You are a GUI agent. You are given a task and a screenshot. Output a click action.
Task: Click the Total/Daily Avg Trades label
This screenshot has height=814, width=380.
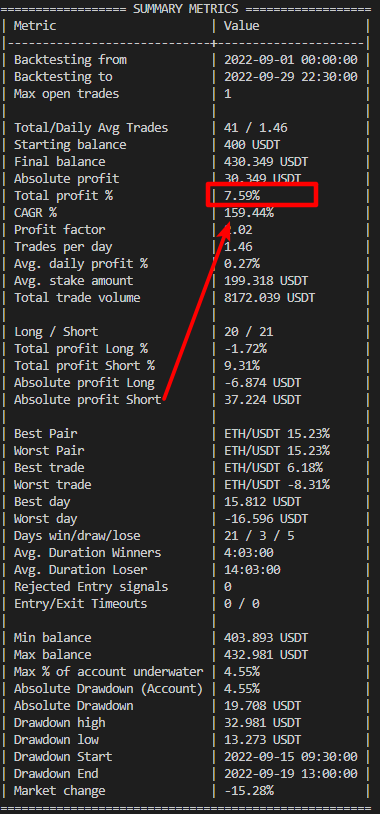(91, 128)
